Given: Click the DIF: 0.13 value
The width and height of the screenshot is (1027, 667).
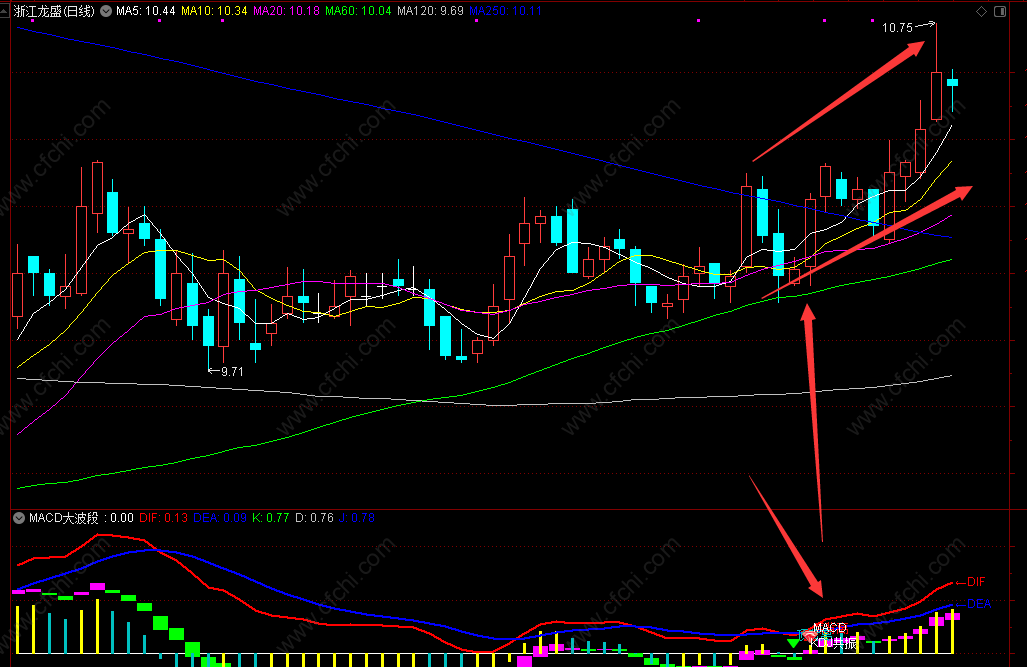Looking at the screenshot, I should coord(163,518).
